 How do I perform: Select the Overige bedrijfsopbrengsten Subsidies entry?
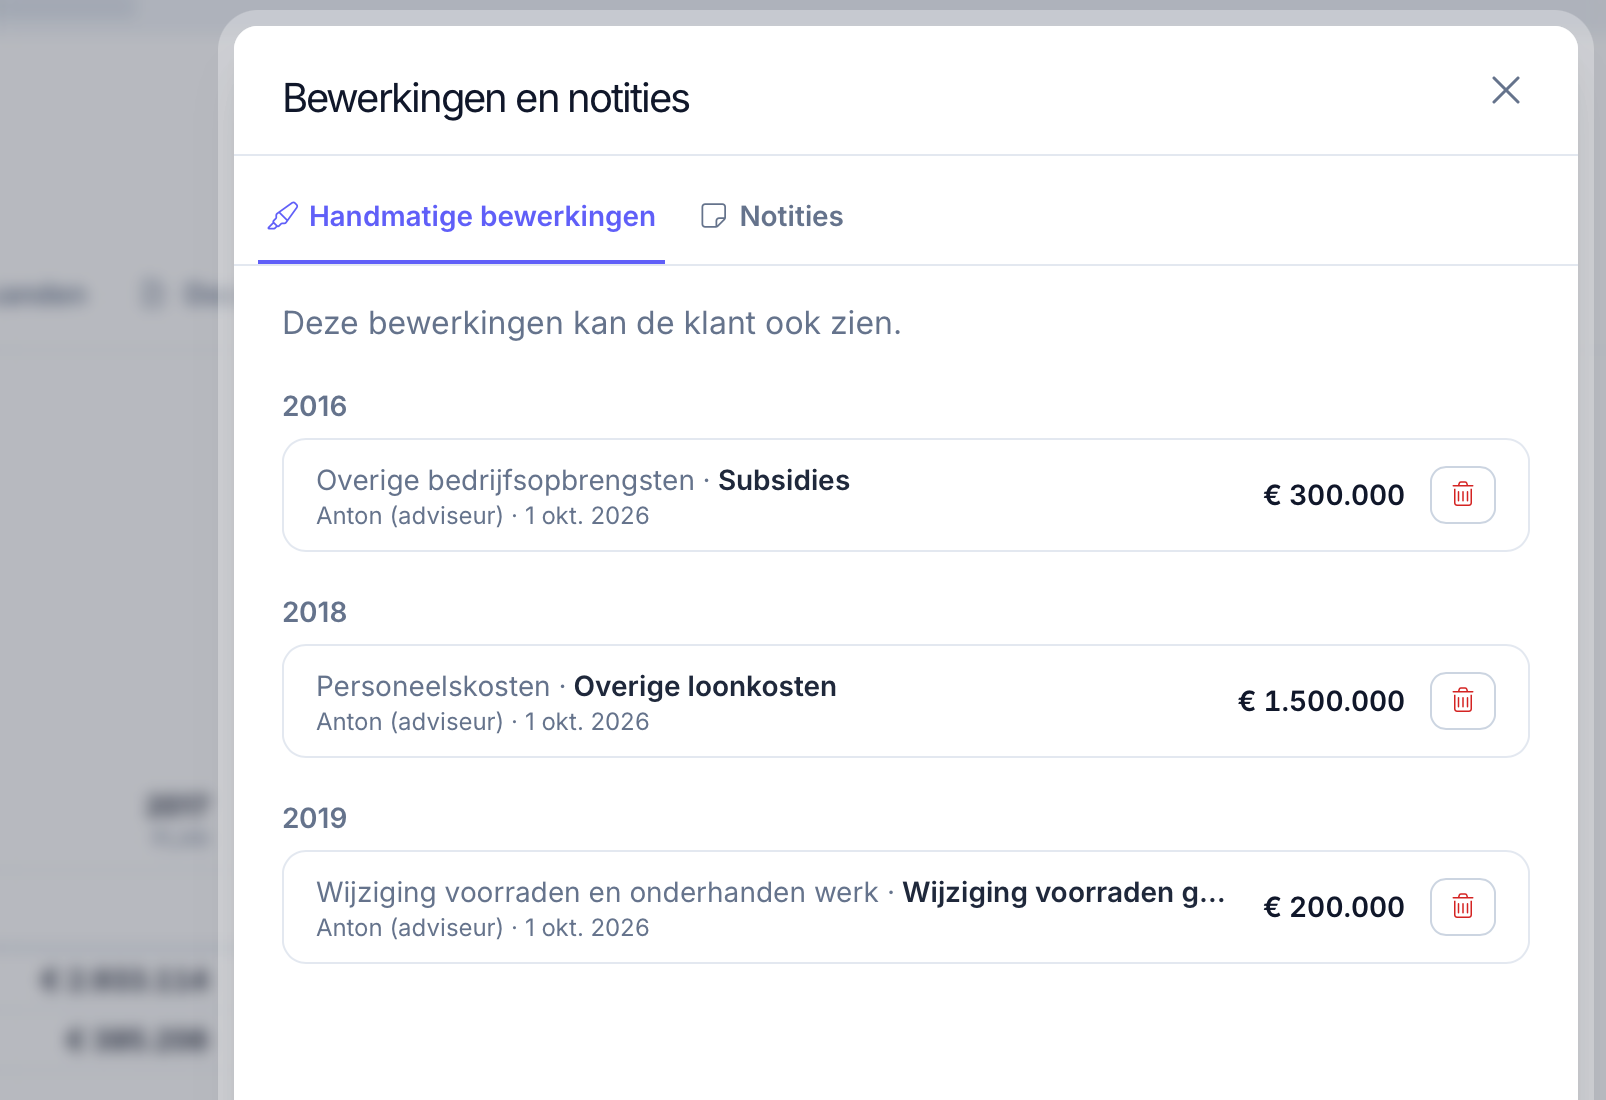point(905,495)
